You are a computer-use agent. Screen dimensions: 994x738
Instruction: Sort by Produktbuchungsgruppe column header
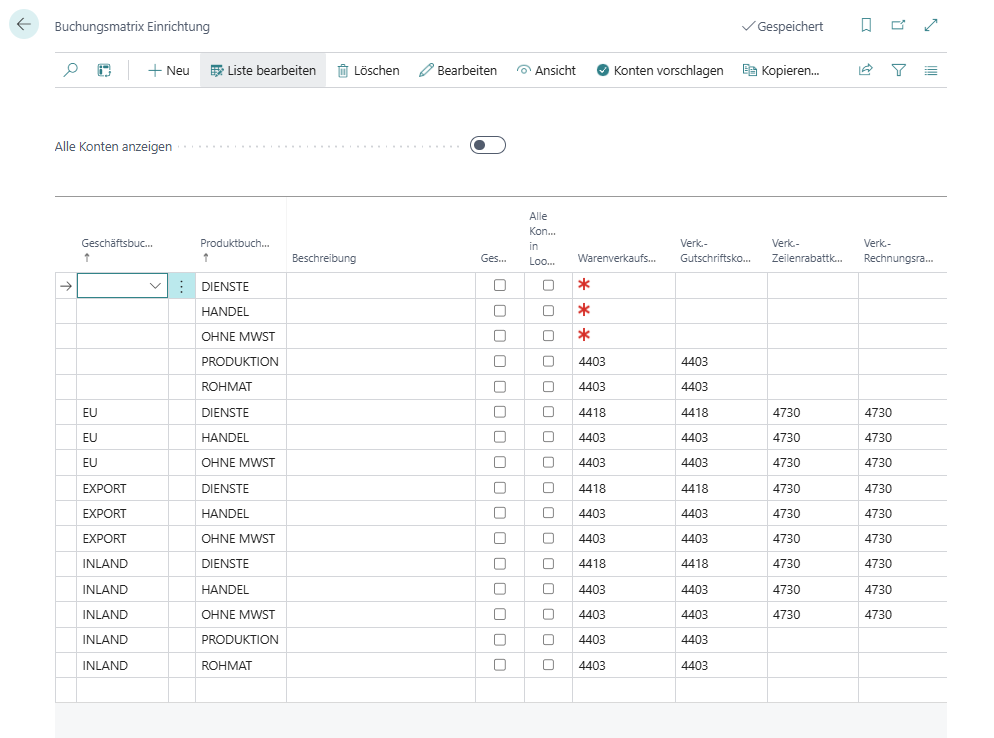point(237,243)
